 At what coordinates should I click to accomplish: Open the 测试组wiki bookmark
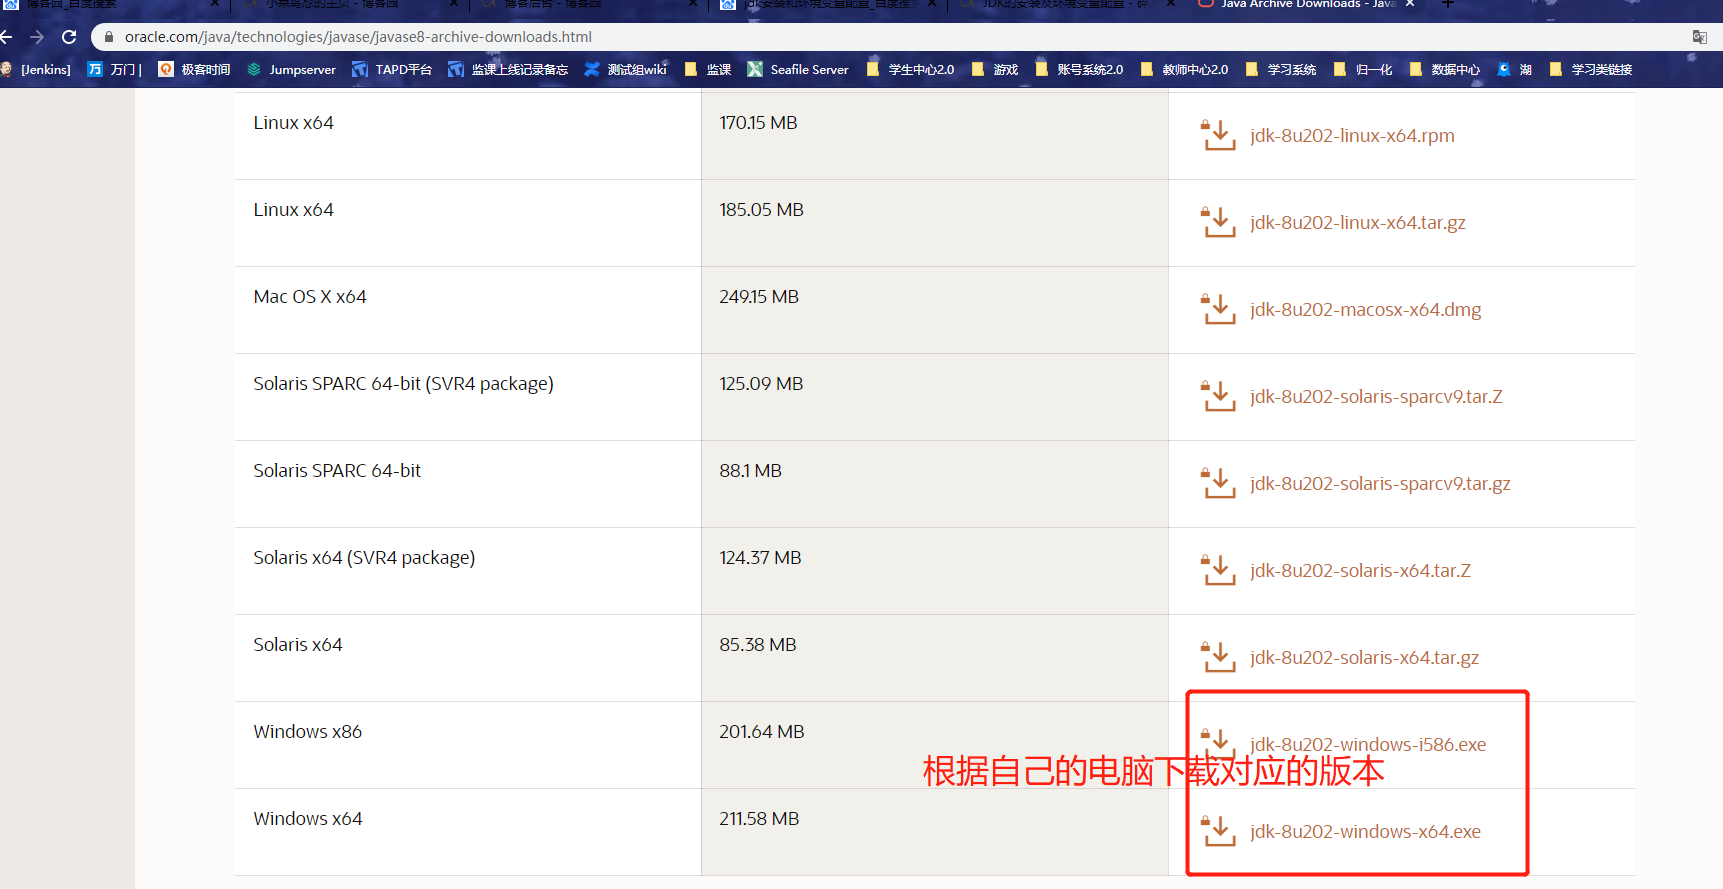626,69
